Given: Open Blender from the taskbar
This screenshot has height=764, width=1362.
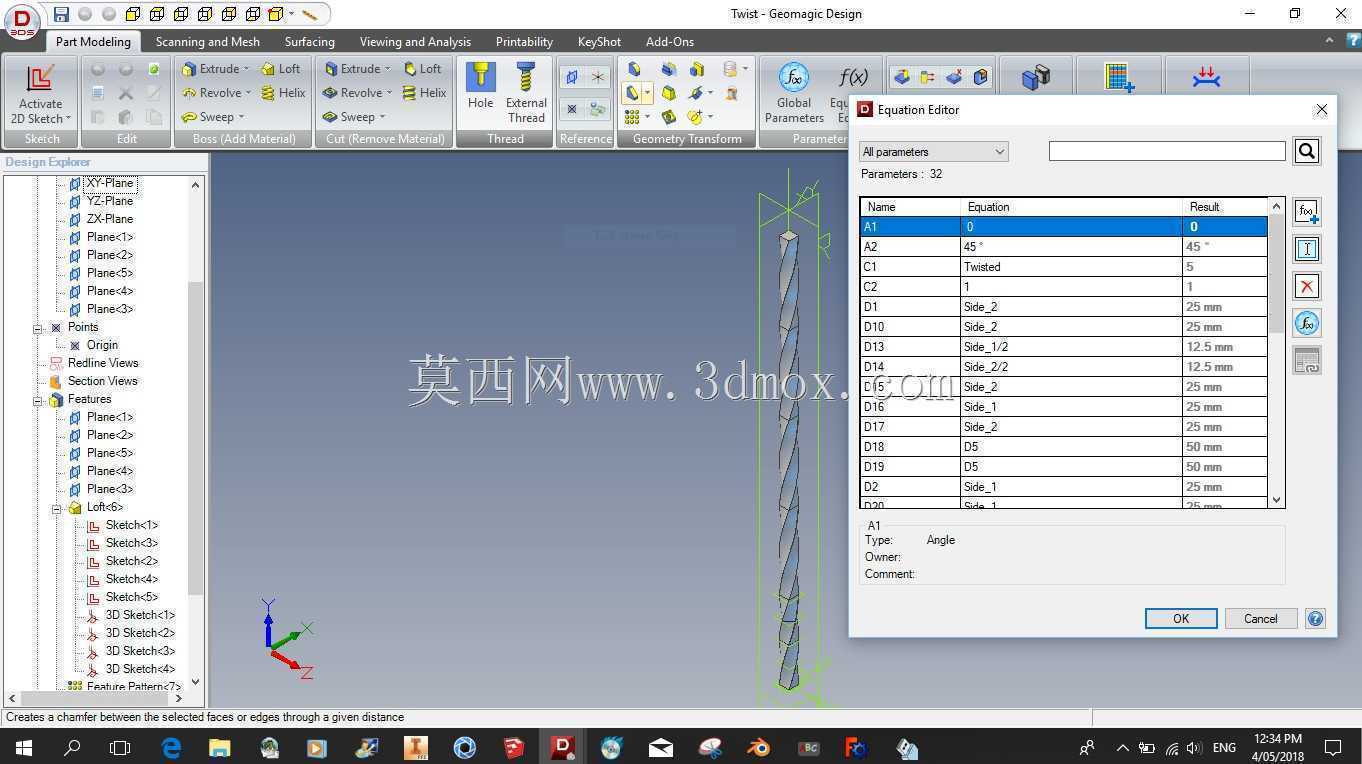Looking at the screenshot, I should tap(758, 747).
